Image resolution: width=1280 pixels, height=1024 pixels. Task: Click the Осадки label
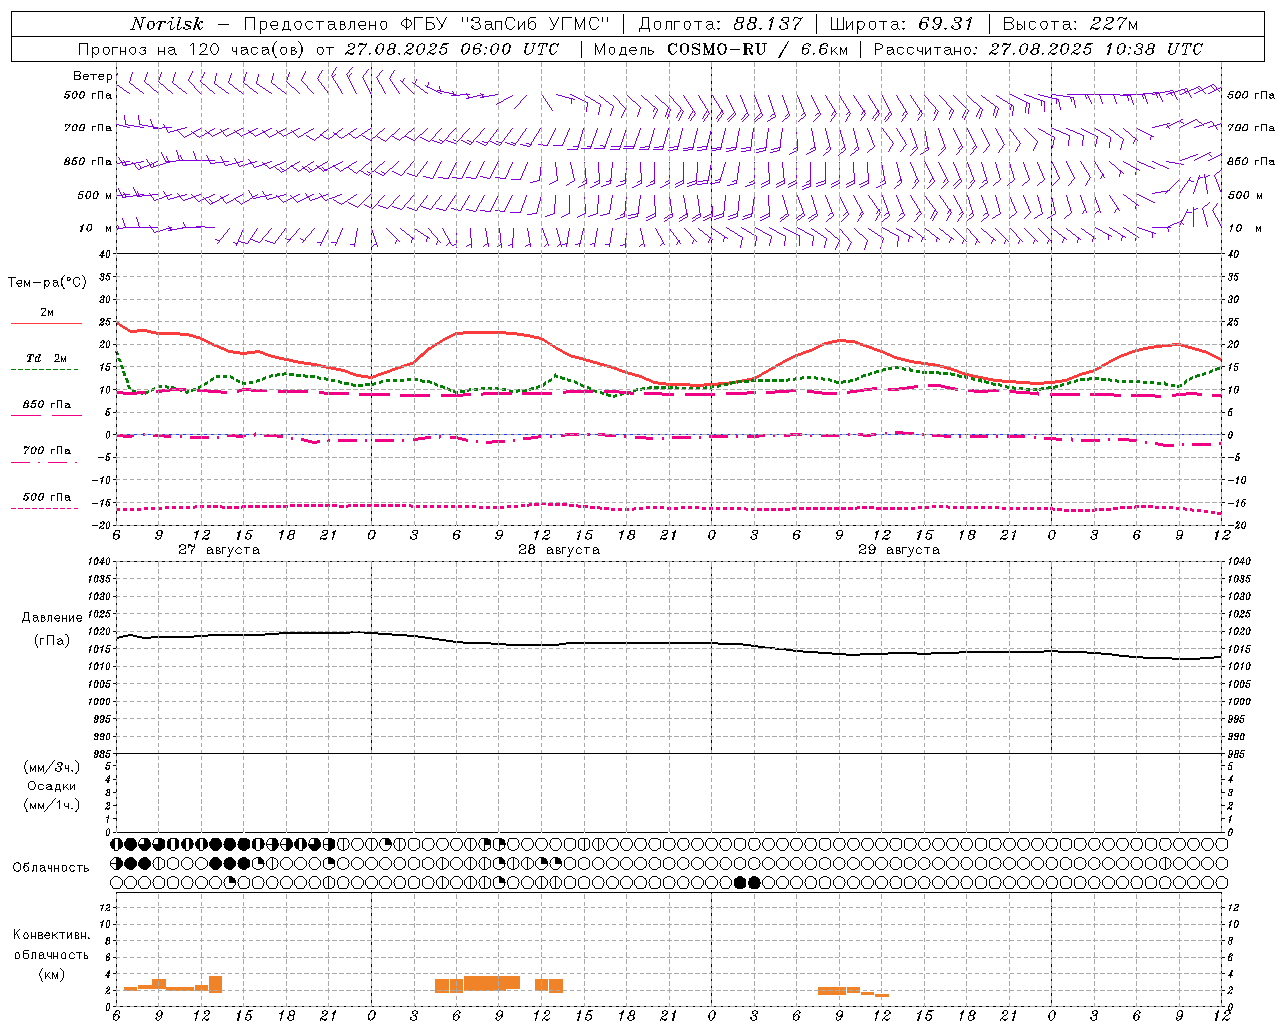point(52,786)
